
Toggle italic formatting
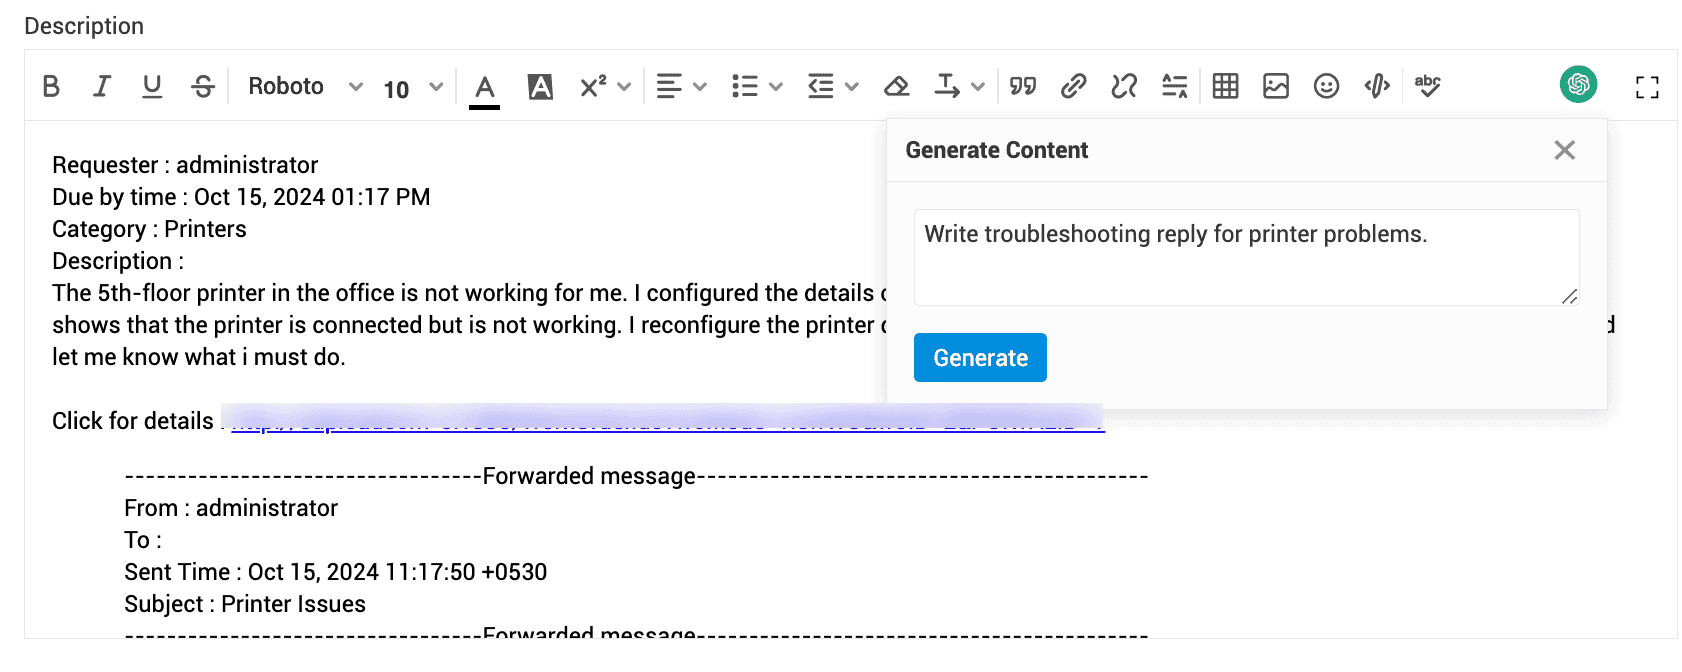[x=101, y=87]
